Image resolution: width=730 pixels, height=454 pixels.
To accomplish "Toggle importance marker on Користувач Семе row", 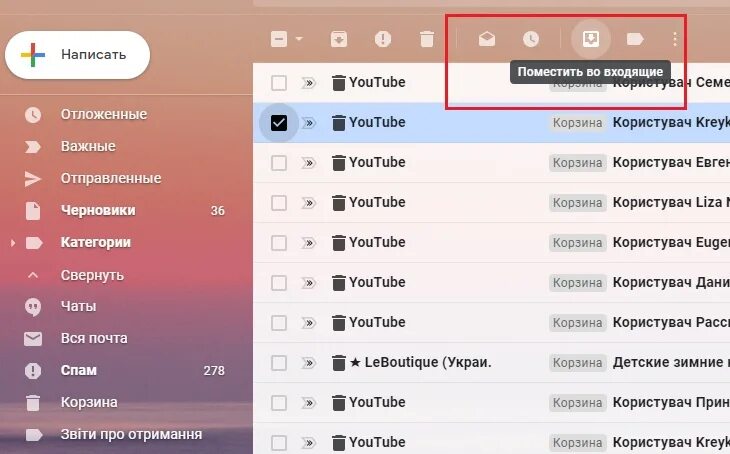I will (308, 83).
